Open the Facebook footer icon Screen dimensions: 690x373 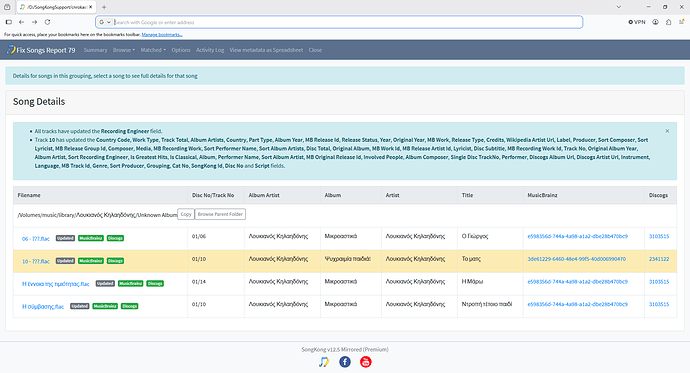point(345,362)
